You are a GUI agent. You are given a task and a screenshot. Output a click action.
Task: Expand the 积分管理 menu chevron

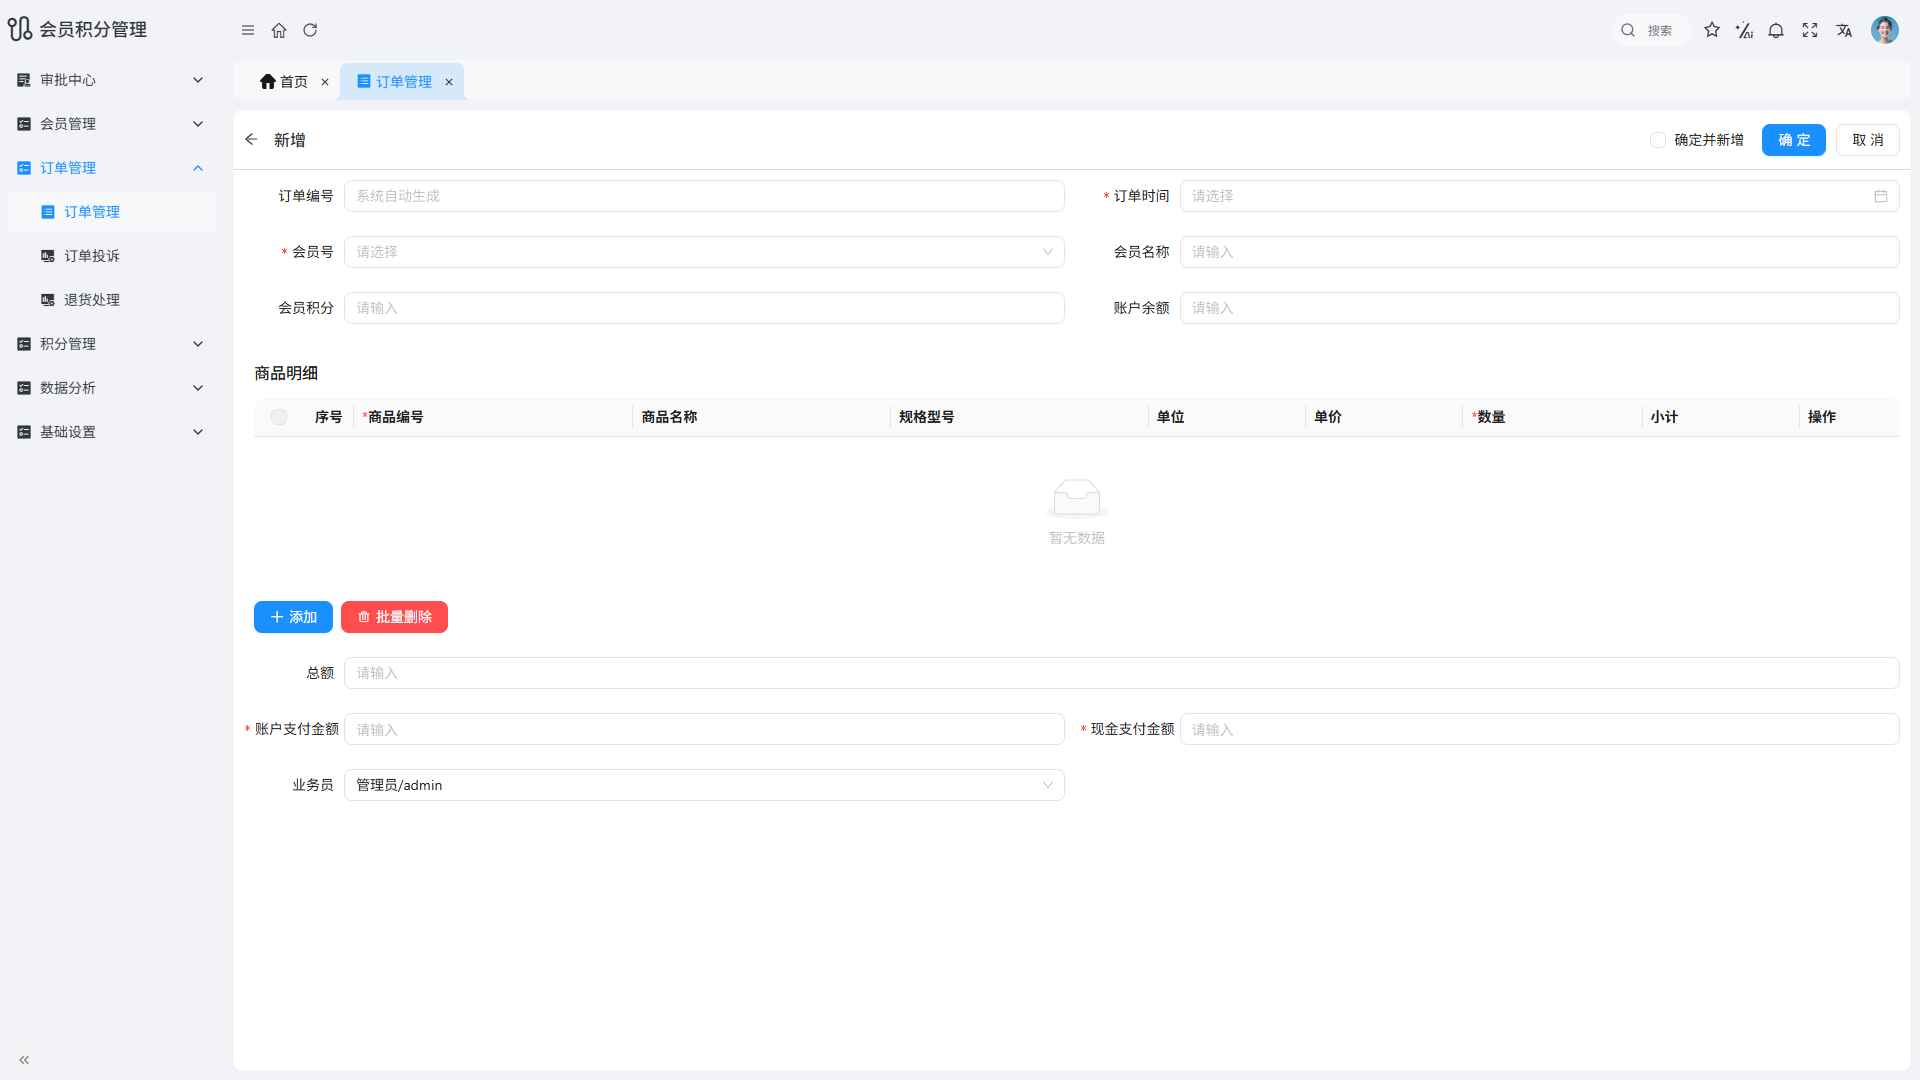(198, 344)
